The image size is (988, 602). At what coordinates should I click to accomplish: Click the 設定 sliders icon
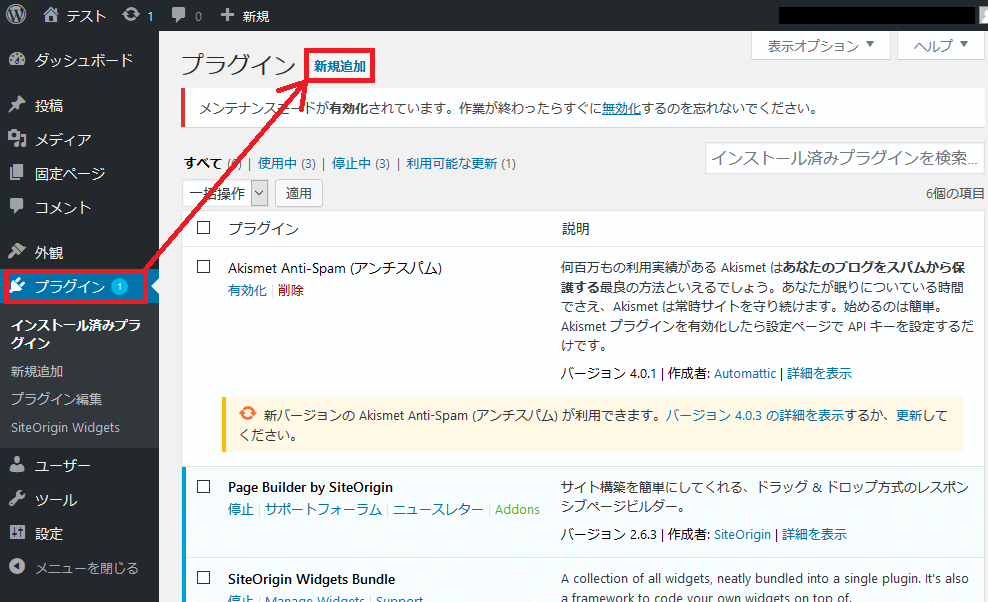click(x=17, y=533)
